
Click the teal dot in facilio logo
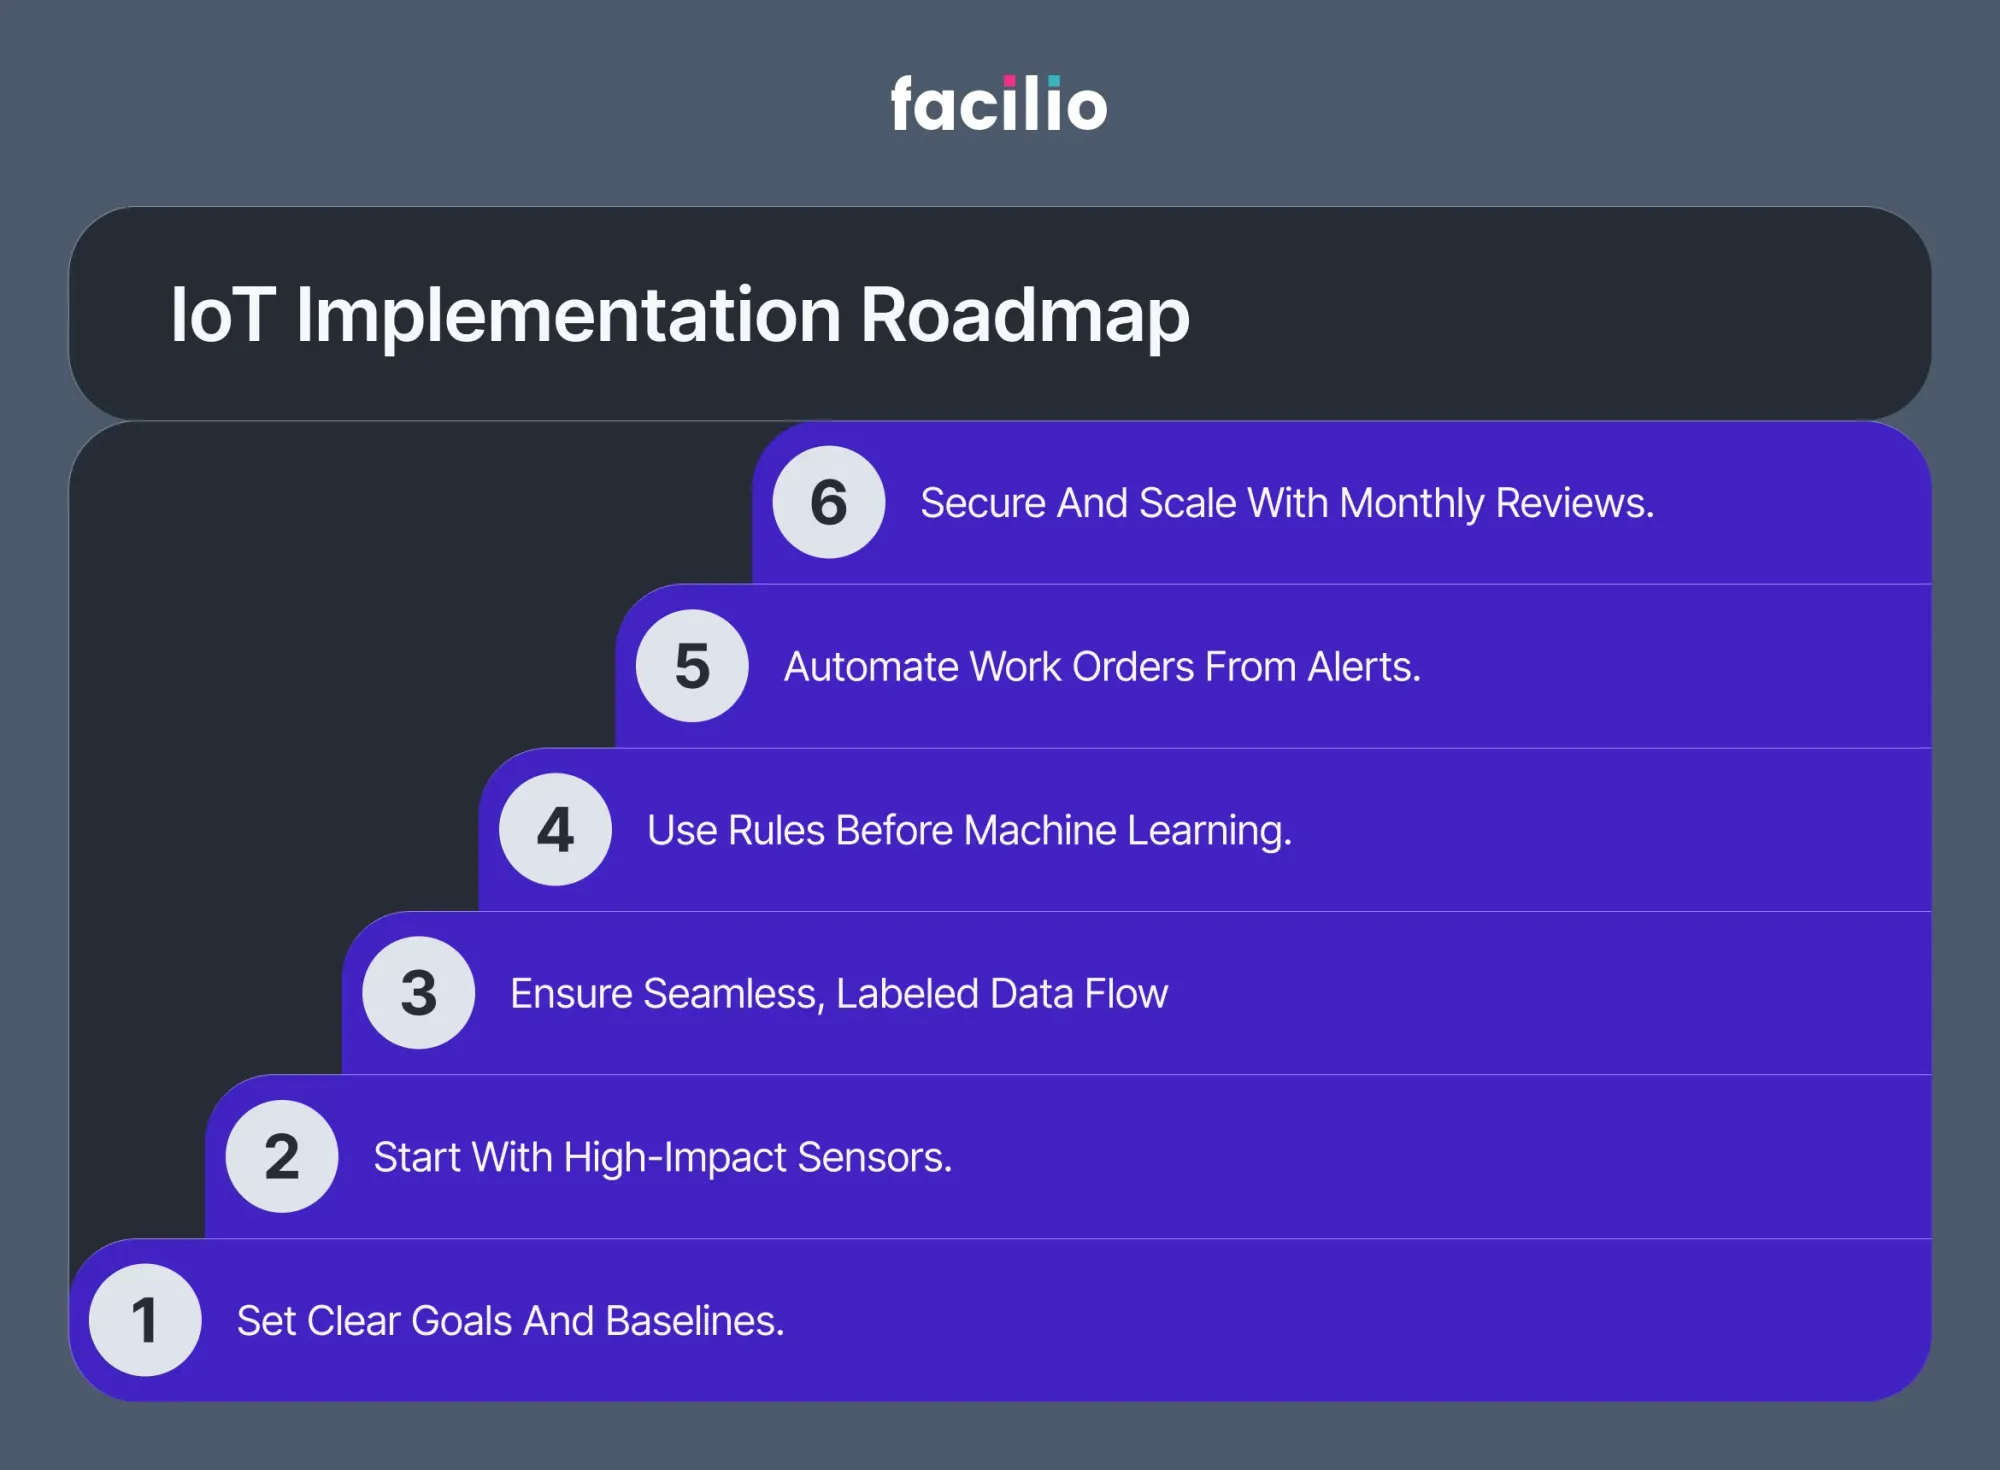click(x=1053, y=81)
